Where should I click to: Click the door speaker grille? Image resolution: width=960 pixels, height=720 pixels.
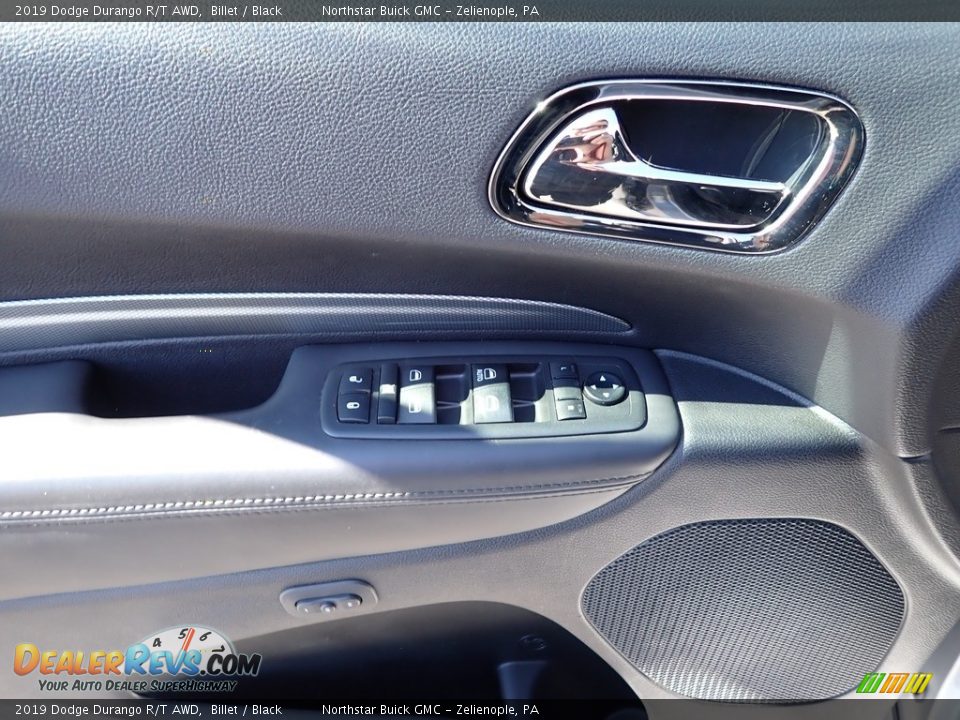click(x=743, y=609)
